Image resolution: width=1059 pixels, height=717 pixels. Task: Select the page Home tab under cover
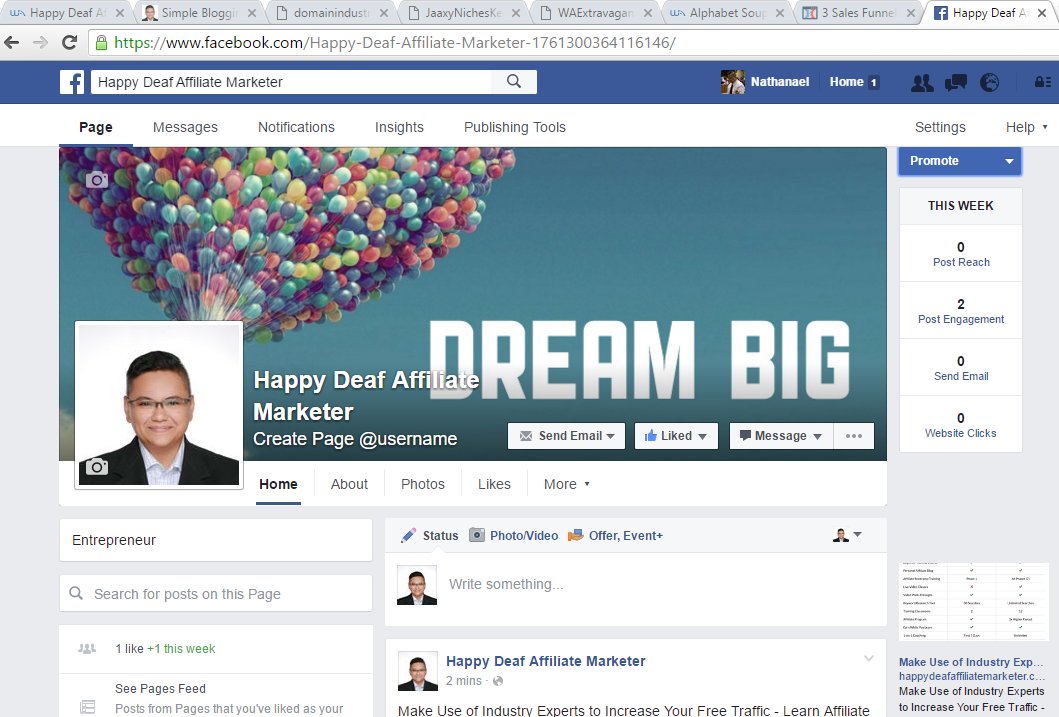pos(278,484)
